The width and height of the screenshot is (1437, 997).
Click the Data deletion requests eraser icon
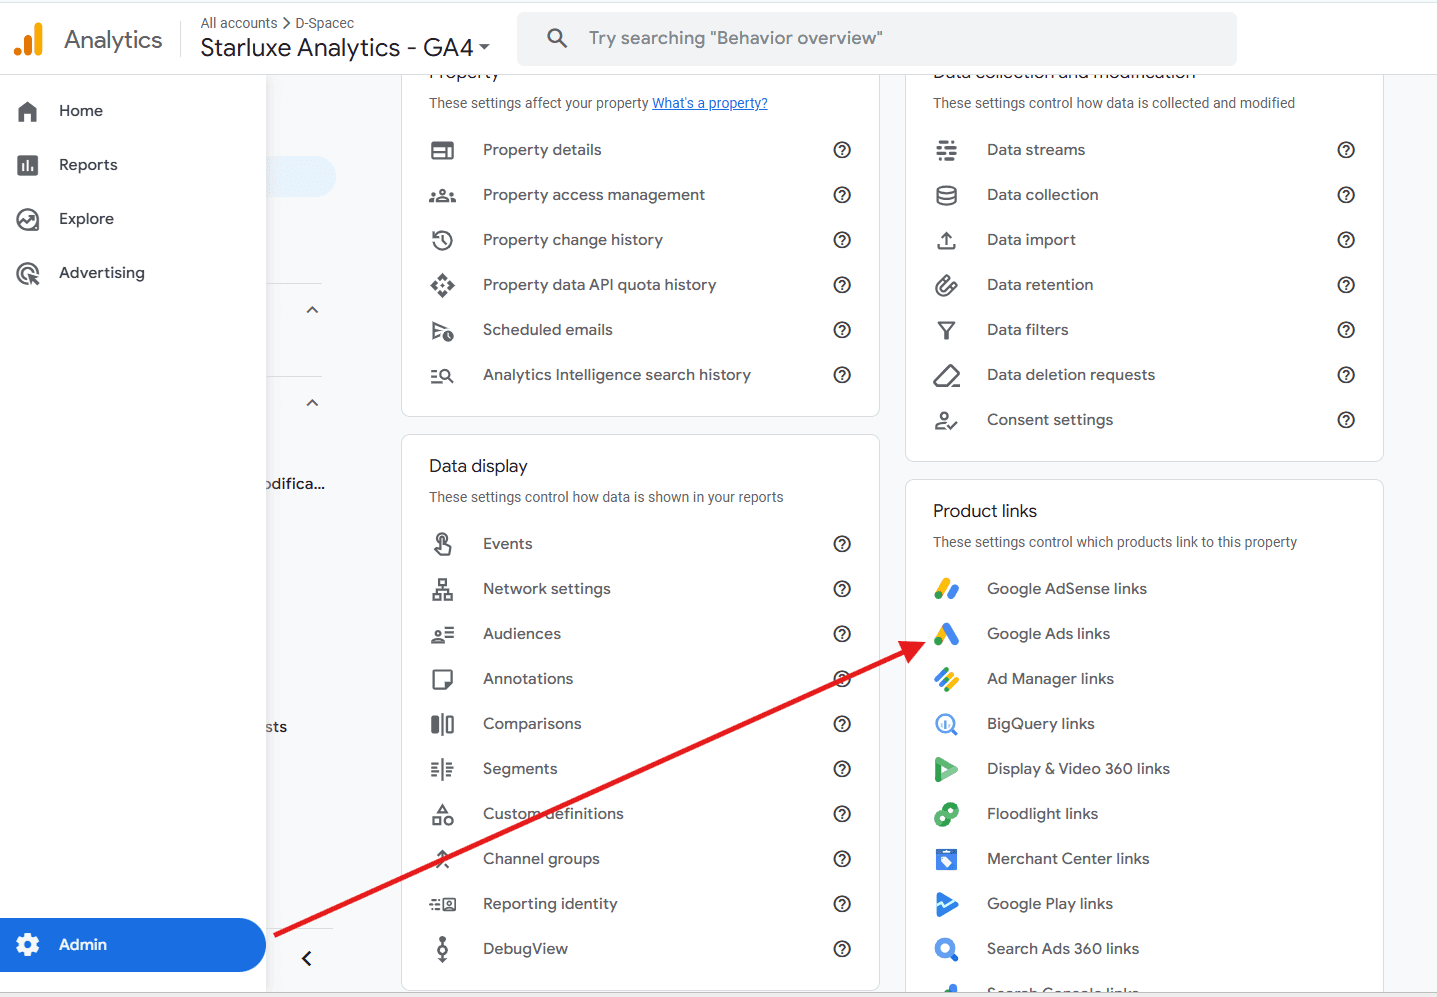pos(946,375)
